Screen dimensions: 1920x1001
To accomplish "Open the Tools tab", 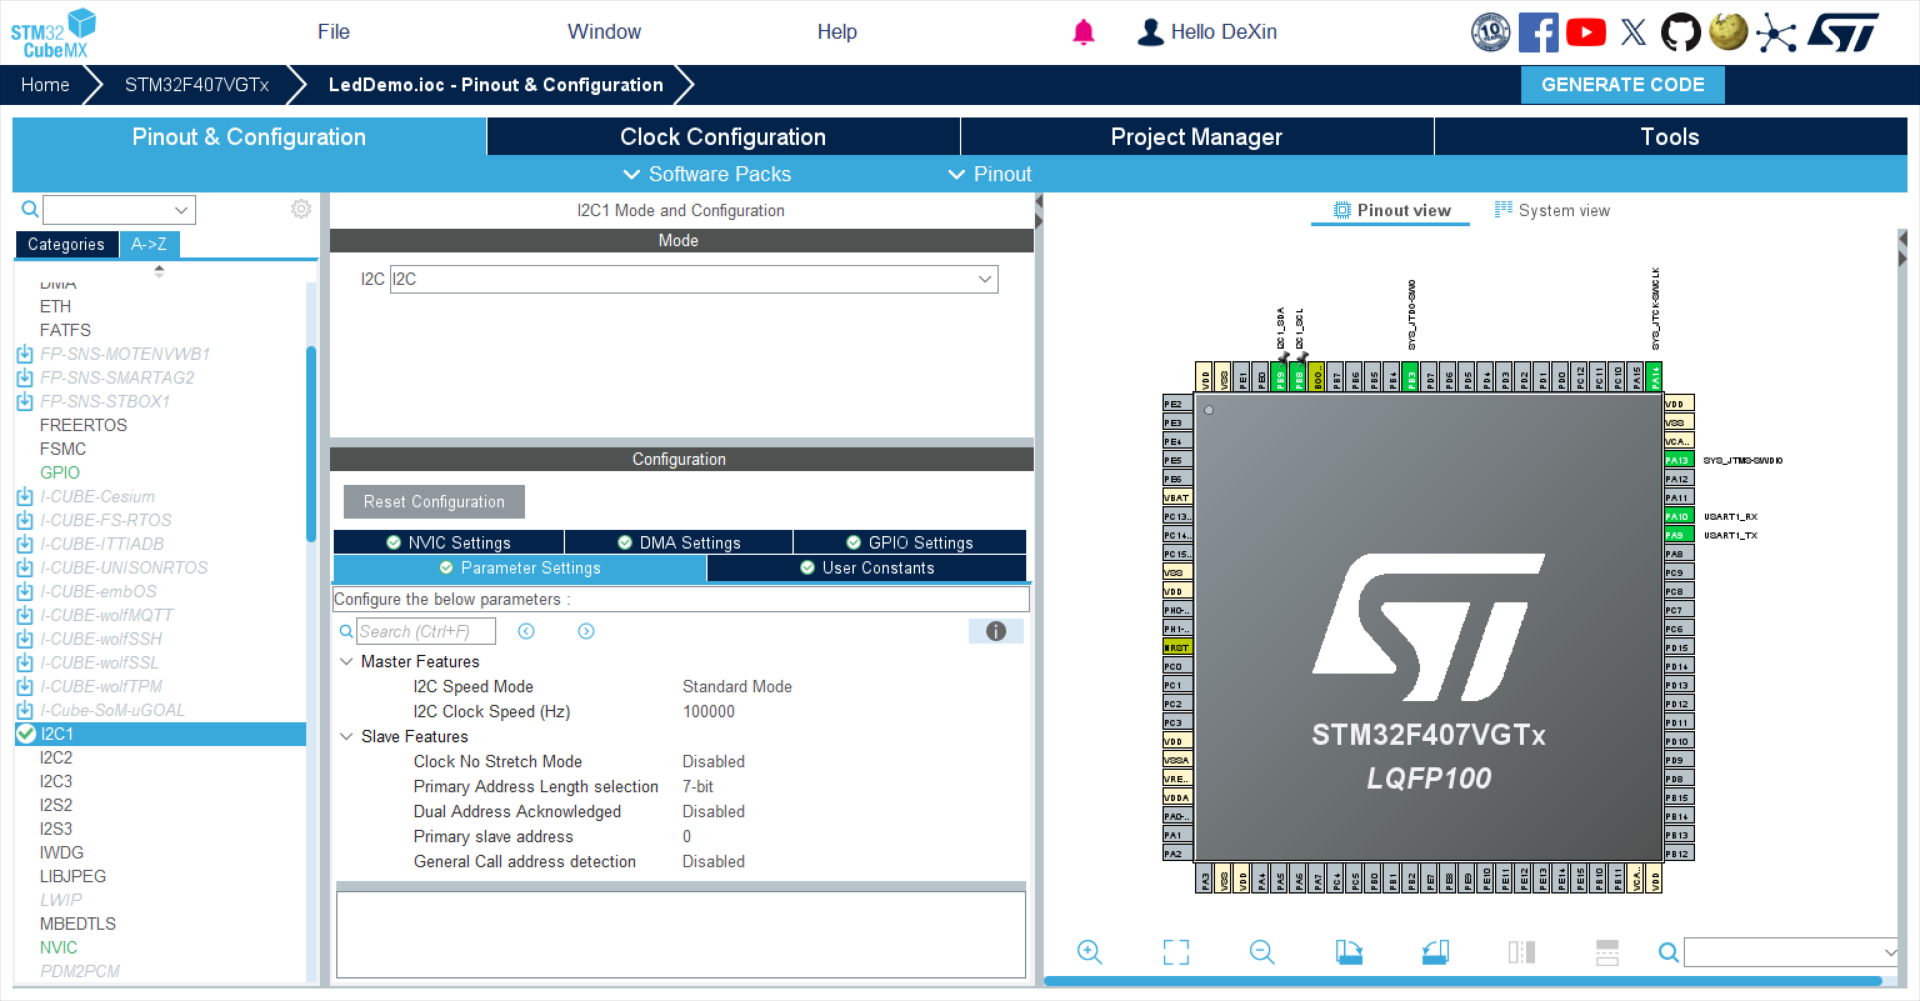I will pyautogui.click(x=1670, y=137).
